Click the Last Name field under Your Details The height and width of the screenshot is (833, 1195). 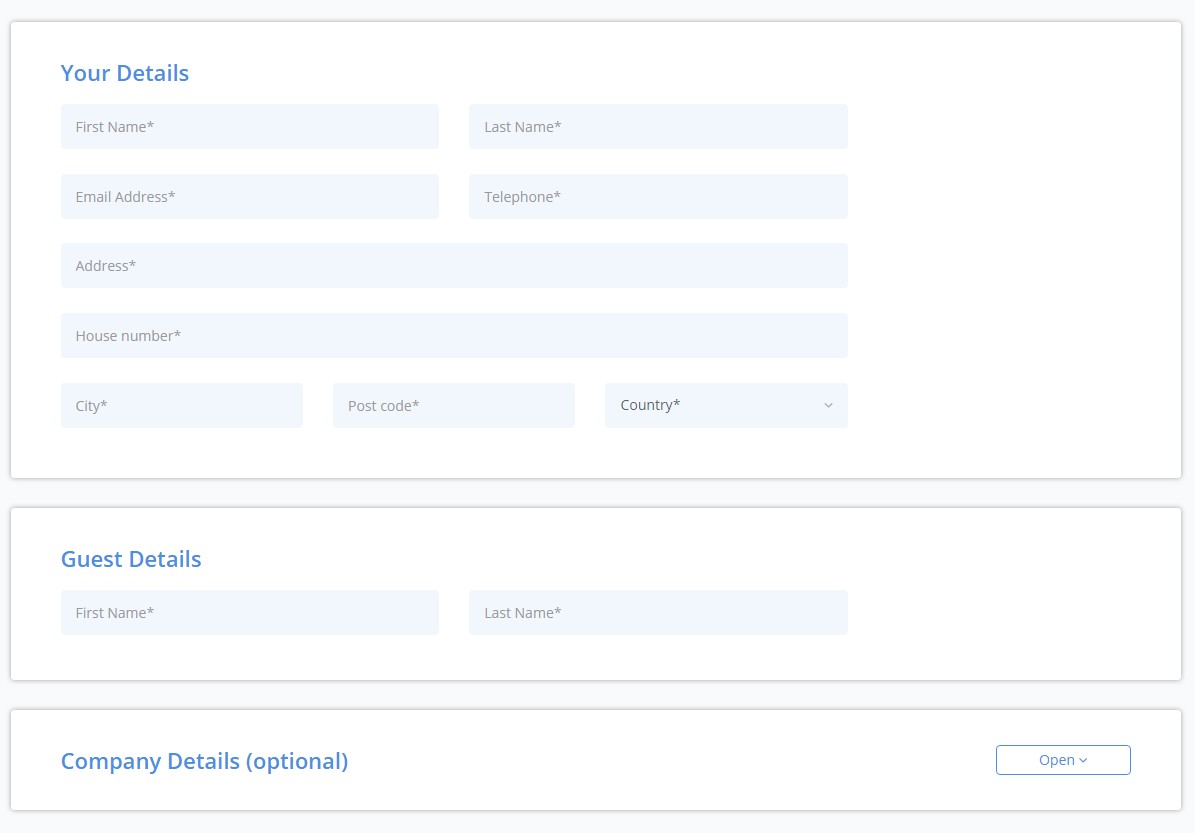coord(658,126)
